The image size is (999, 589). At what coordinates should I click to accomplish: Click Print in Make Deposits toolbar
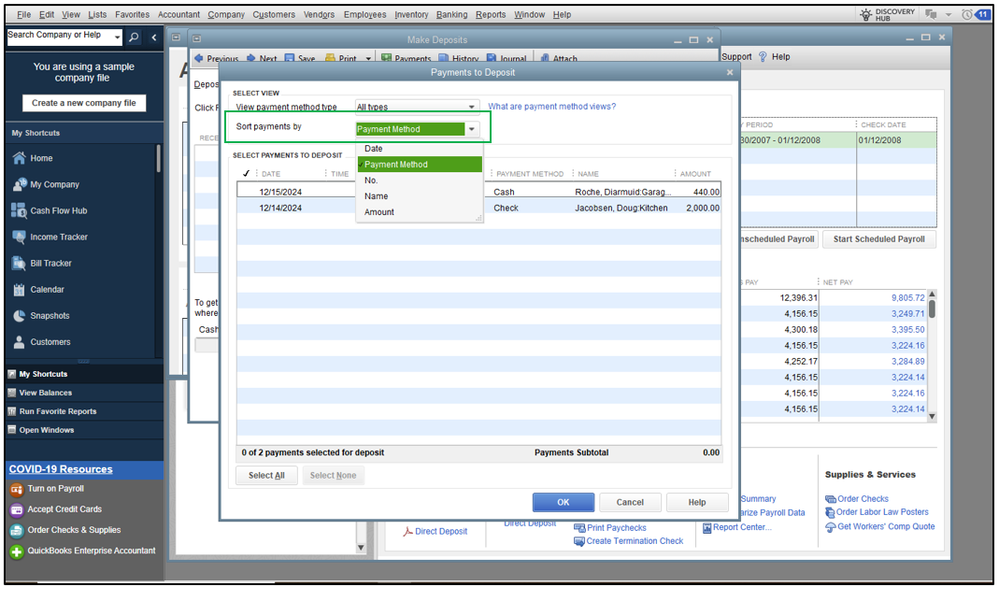point(341,59)
